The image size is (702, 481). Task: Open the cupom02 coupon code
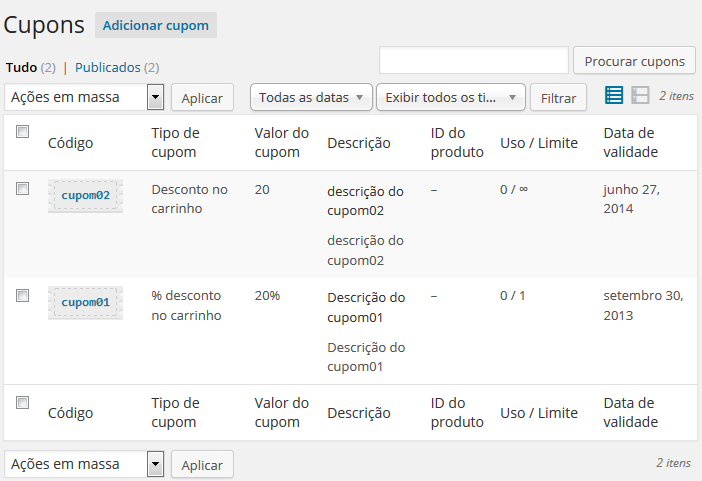click(x=85, y=195)
